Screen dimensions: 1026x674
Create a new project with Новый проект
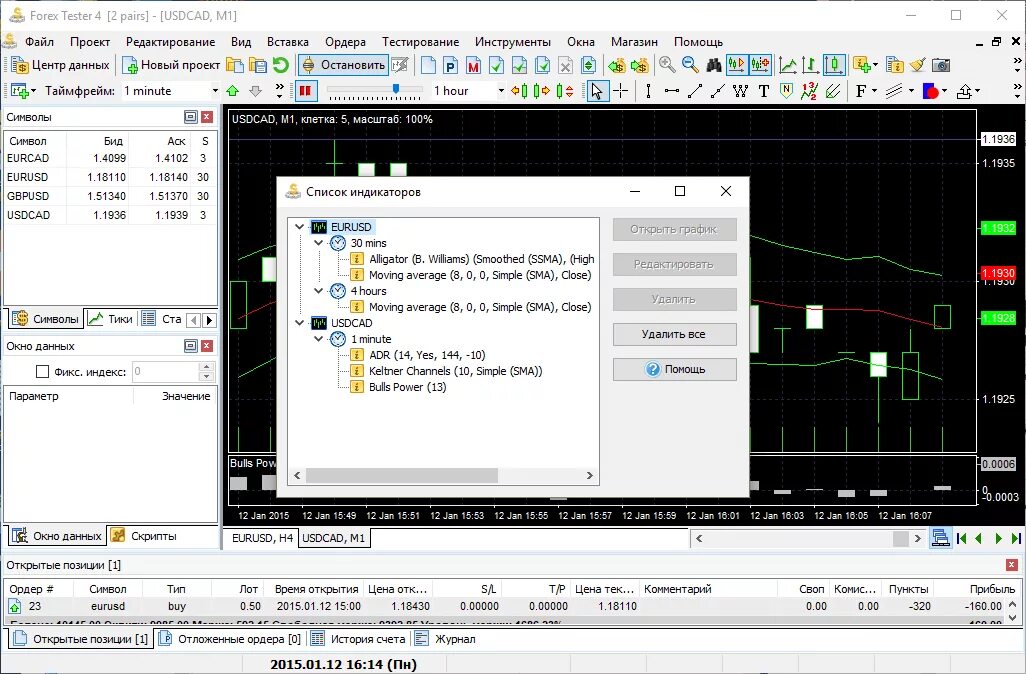[171, 65]
